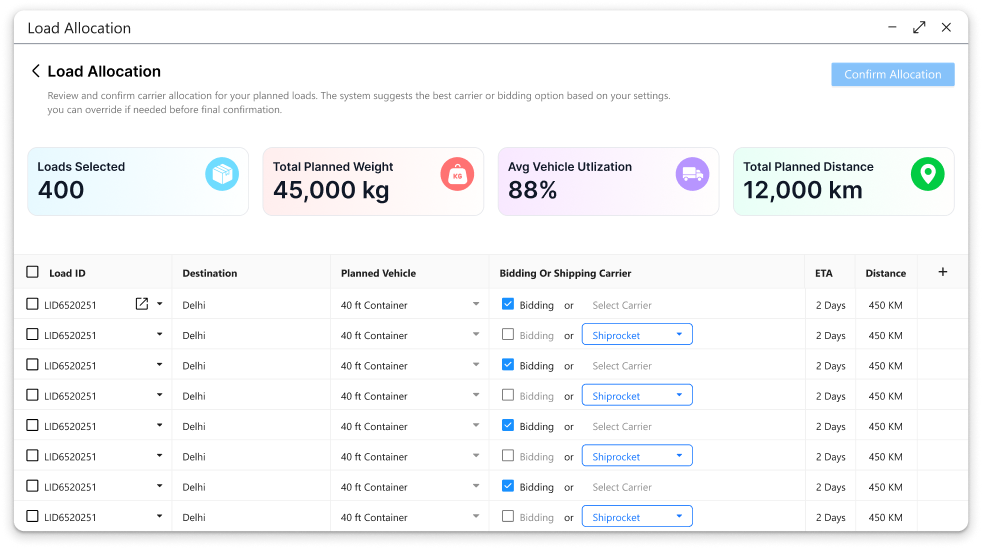The height and width of the screenshot is (549, 983).
Task: Enable Bidding checkbox in the second row
Action: 508,335
